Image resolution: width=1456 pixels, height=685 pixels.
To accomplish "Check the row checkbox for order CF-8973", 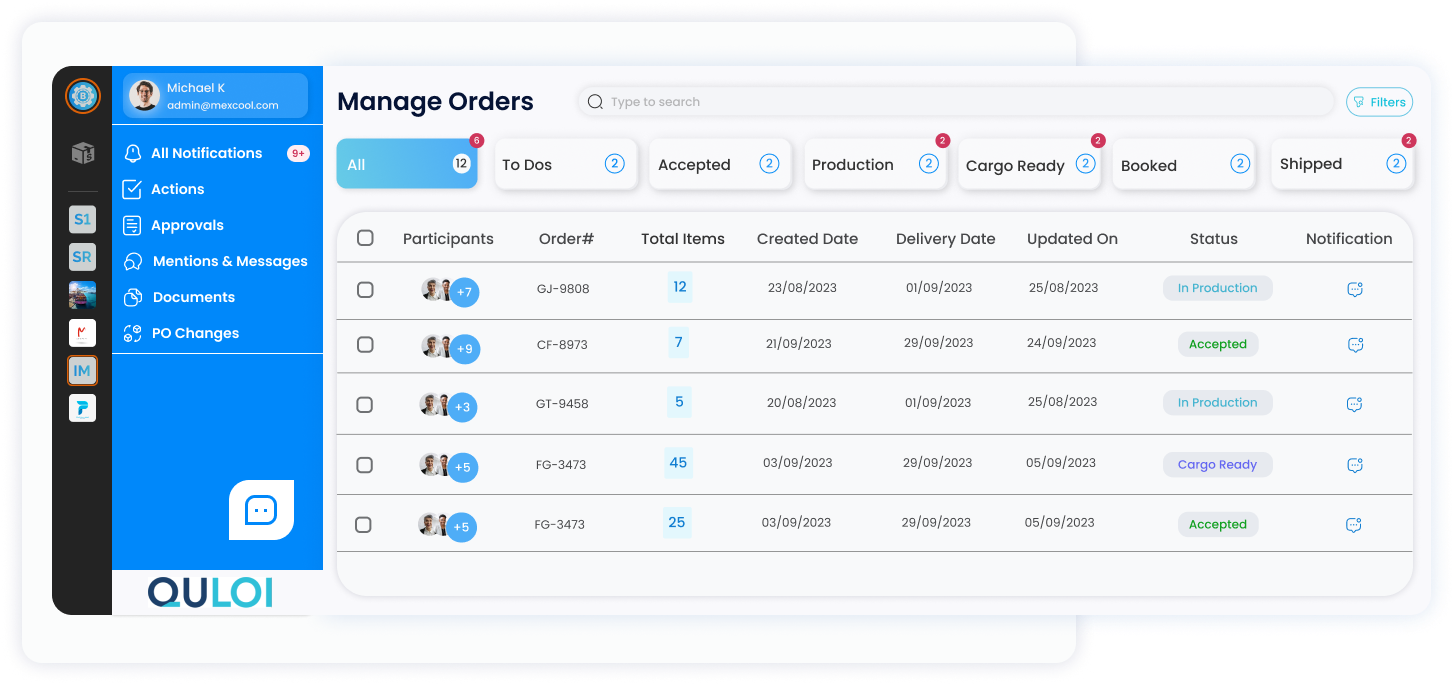I will pyautogui.click(x=365, y=344).
